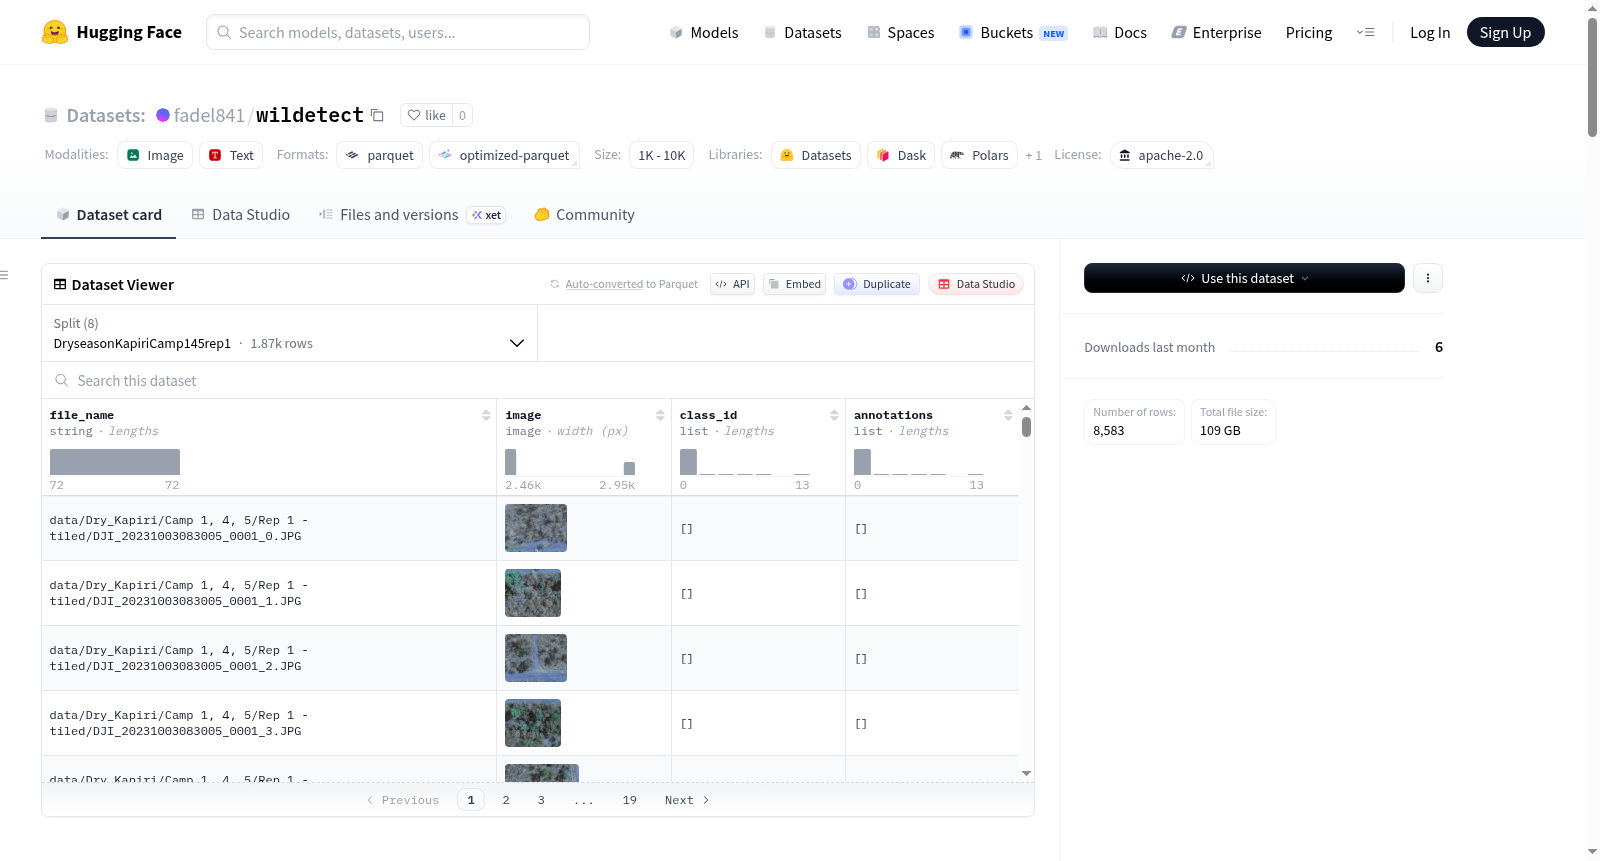Open the navigation overflow menu icon

pos(1365,32)
